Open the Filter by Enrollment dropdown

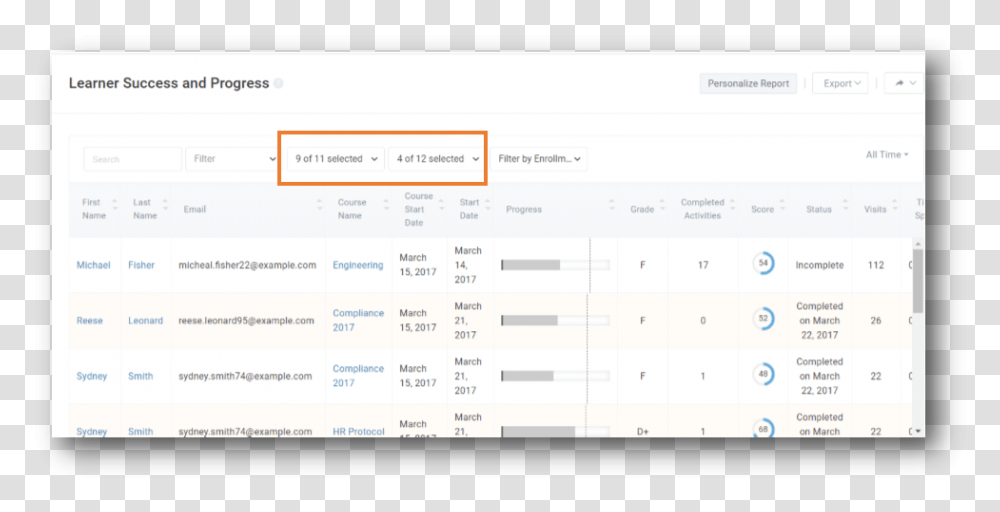539,159
